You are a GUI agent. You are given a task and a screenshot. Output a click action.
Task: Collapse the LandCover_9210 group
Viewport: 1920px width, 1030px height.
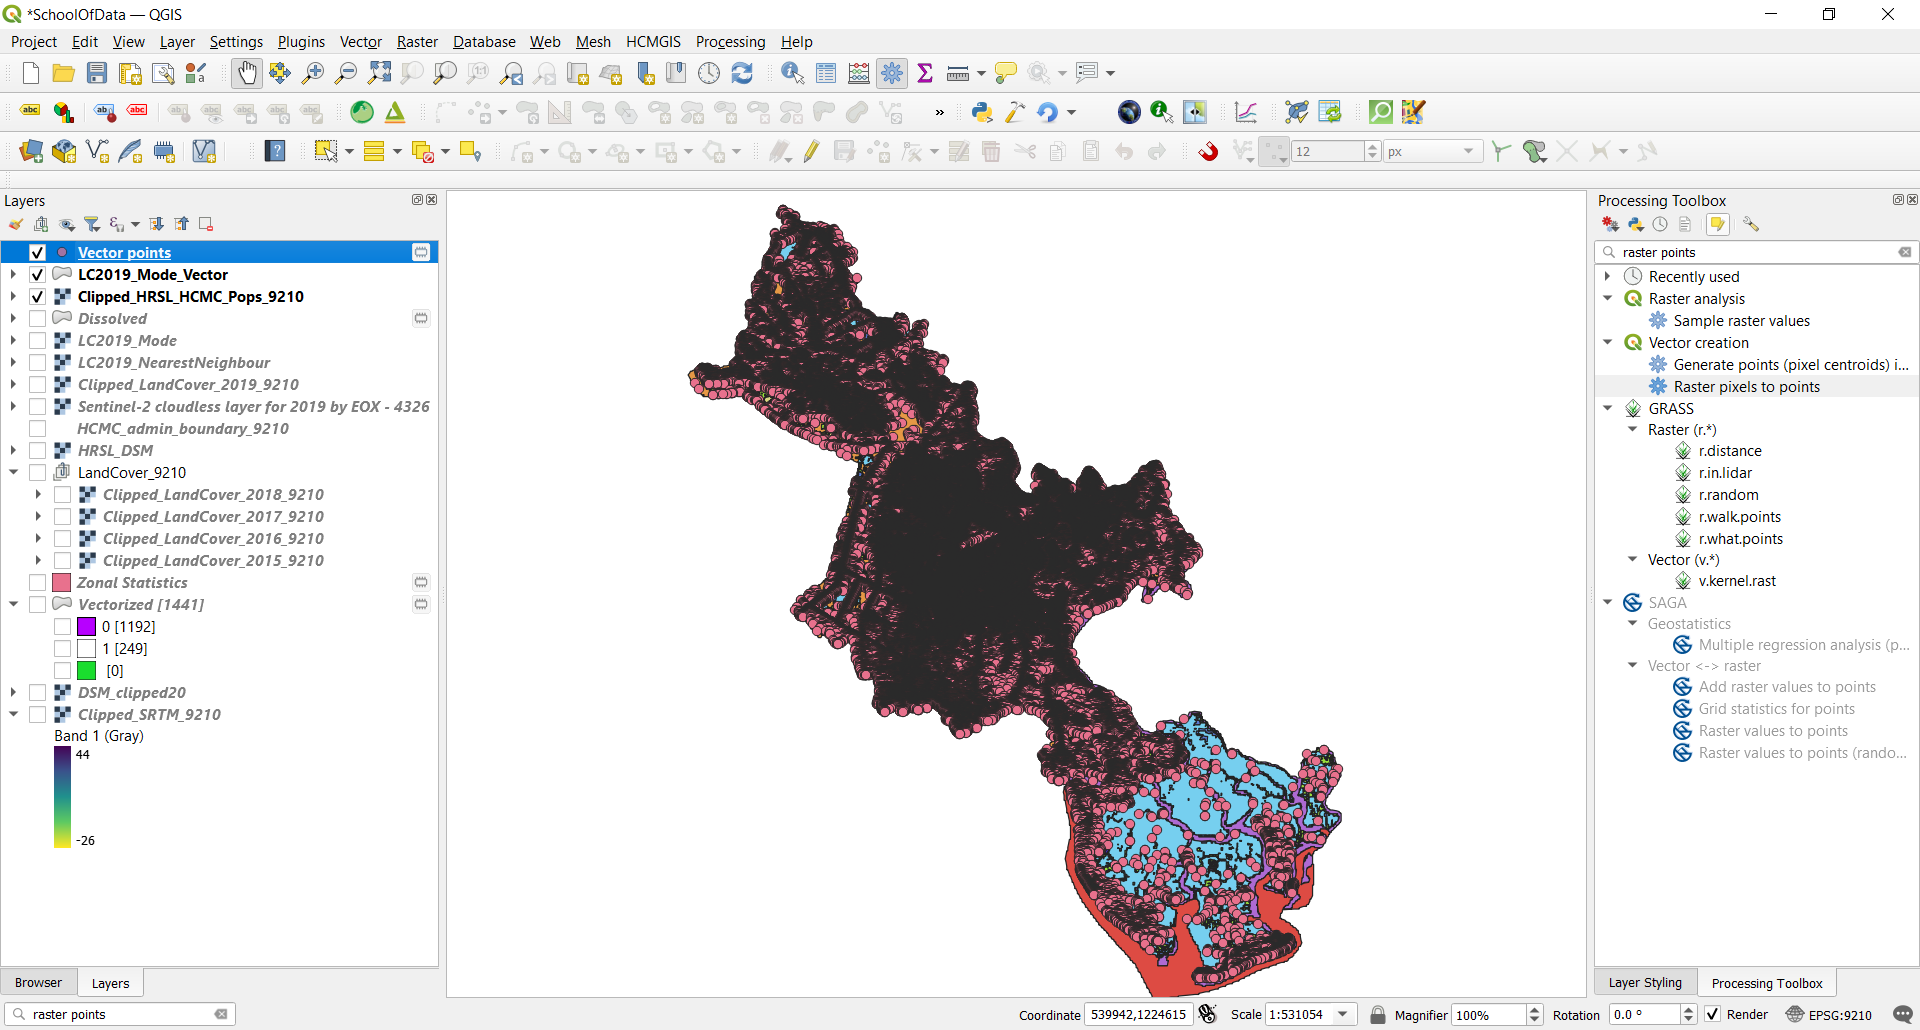click(x=13, y=473)
